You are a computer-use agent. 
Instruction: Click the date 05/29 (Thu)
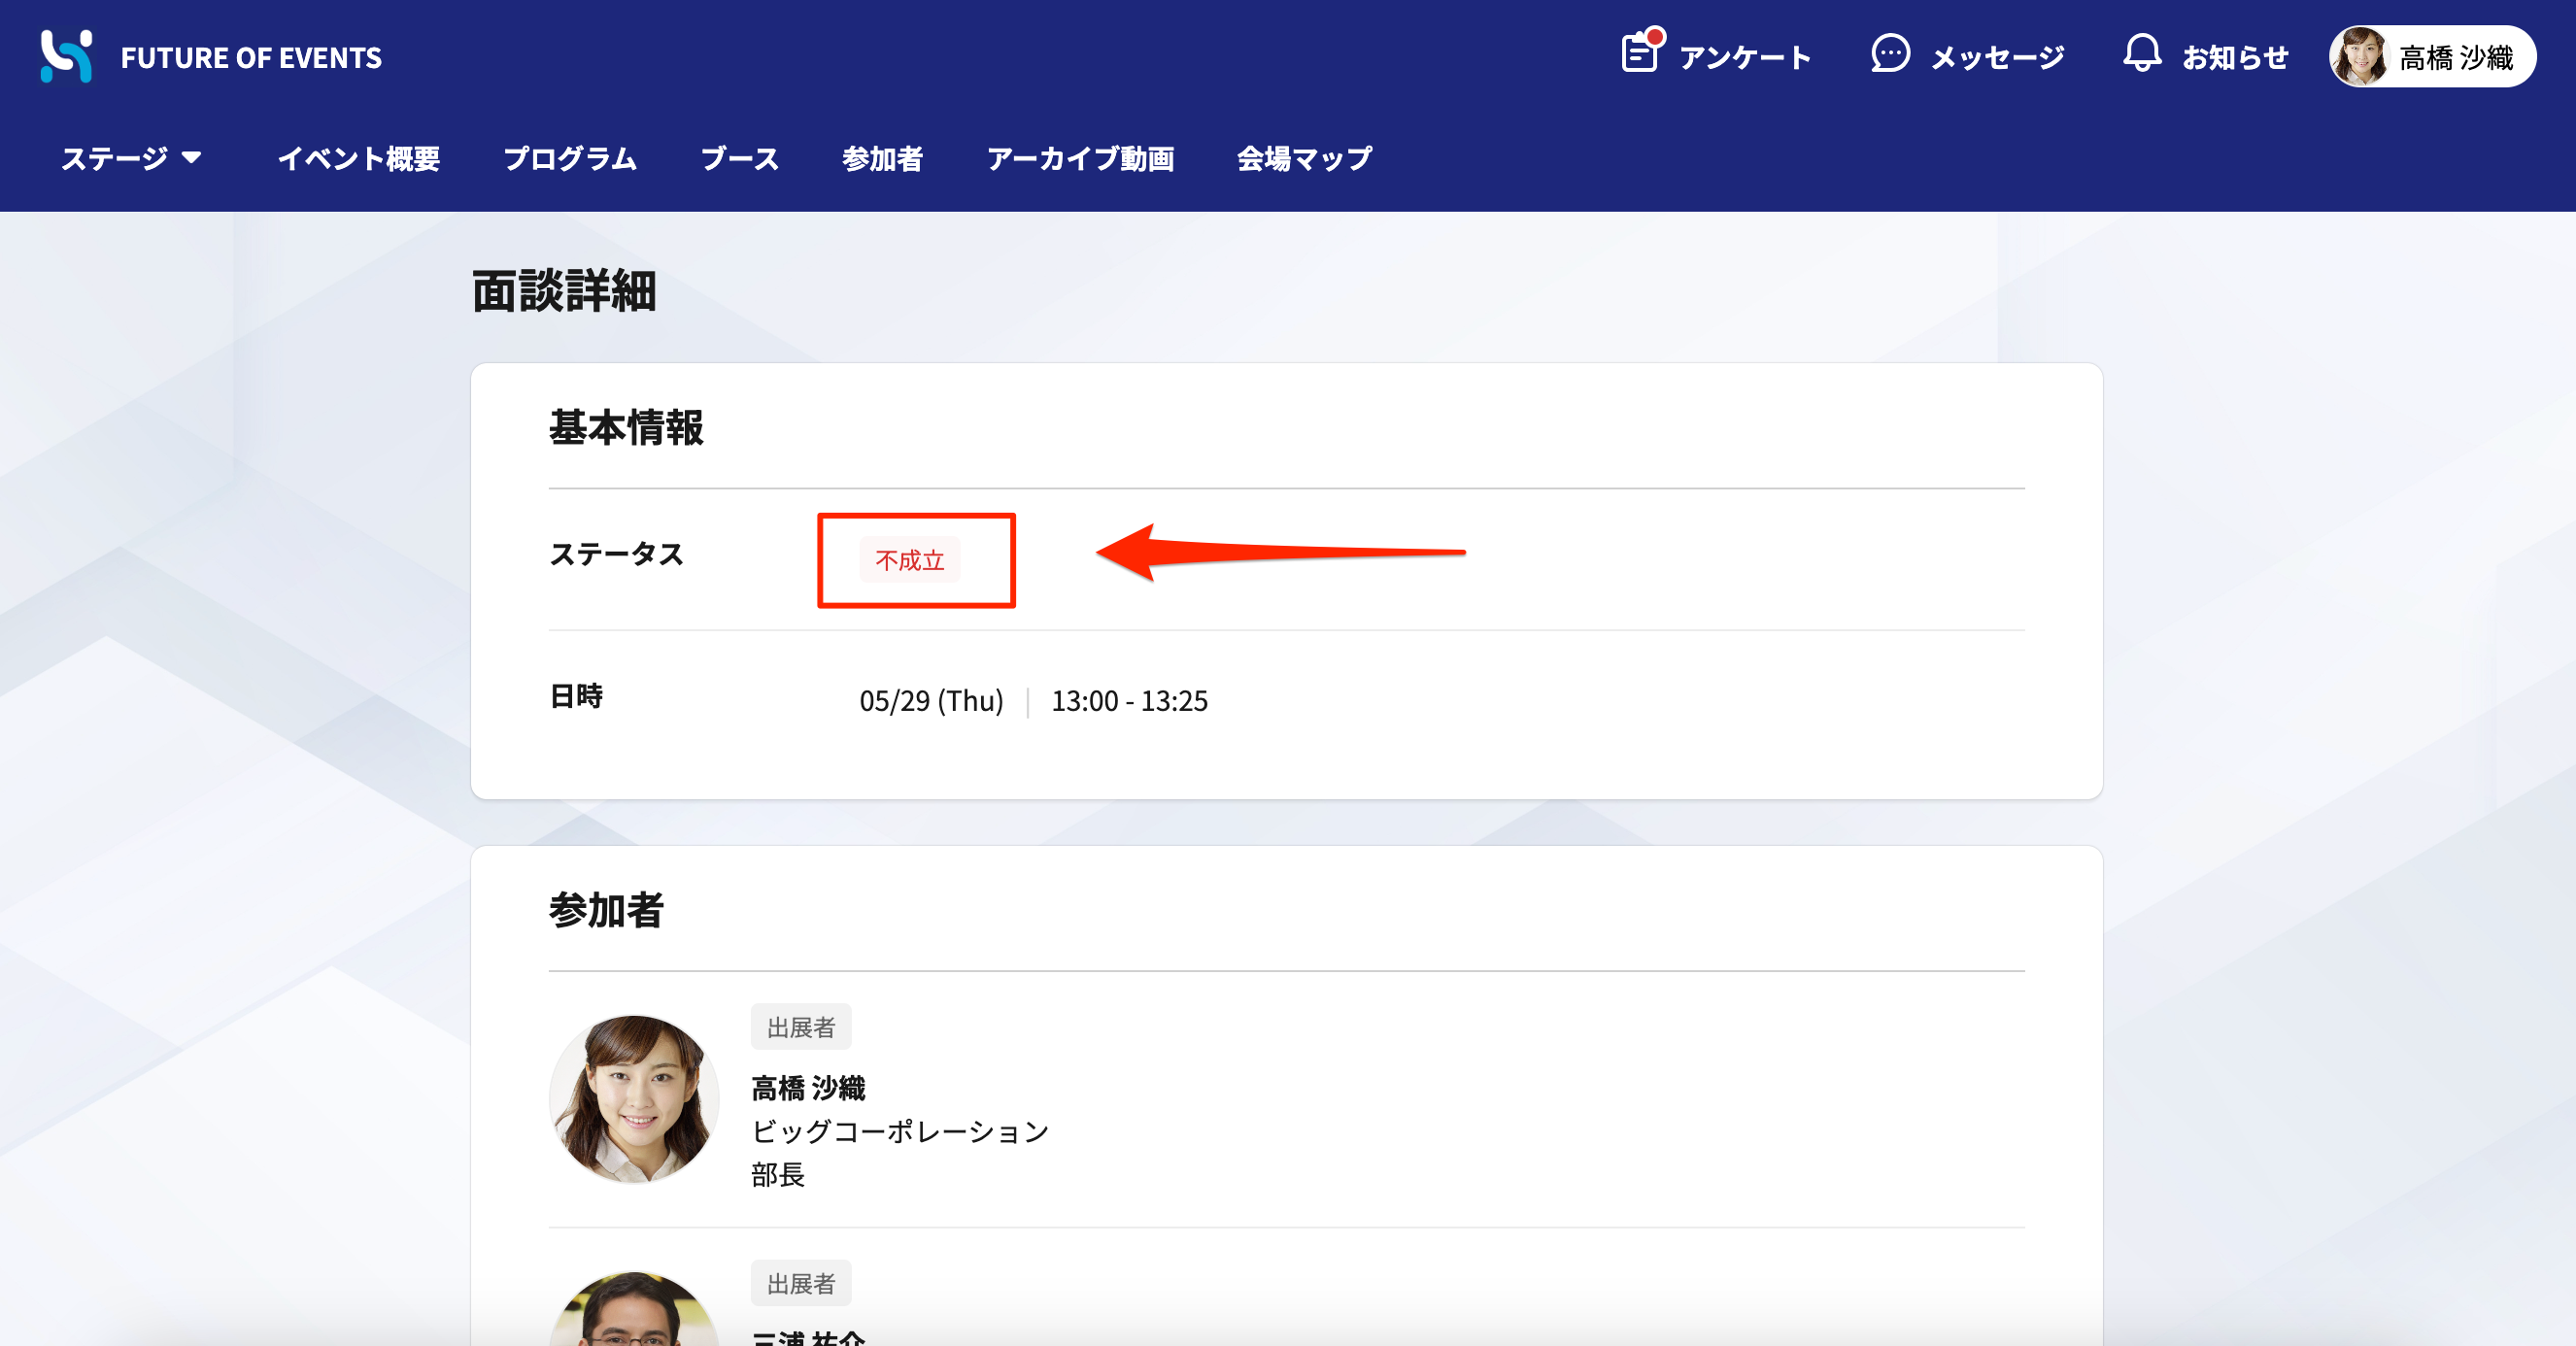931,701
